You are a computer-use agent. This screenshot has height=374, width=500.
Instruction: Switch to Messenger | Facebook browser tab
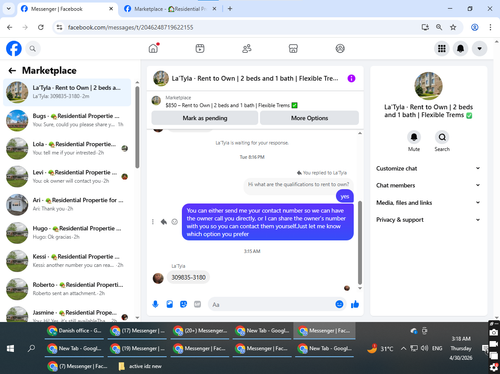[67, 9]
